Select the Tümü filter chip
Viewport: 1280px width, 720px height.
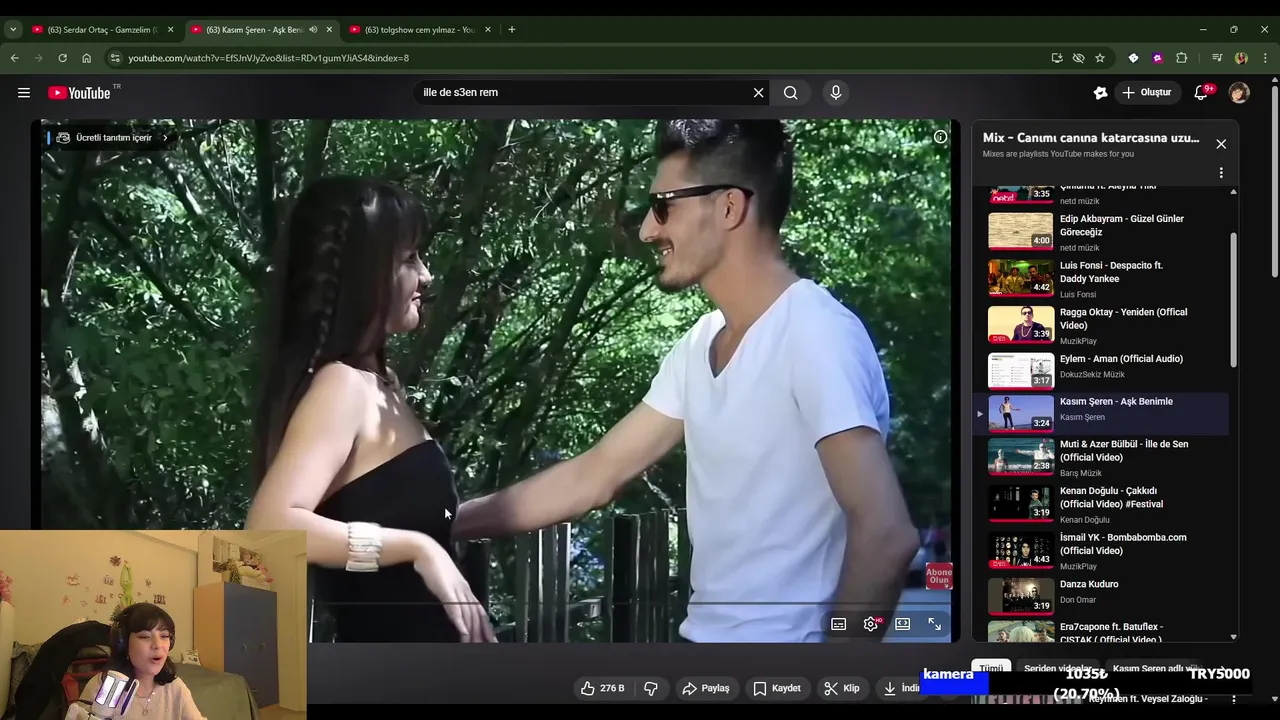point(991,668)
